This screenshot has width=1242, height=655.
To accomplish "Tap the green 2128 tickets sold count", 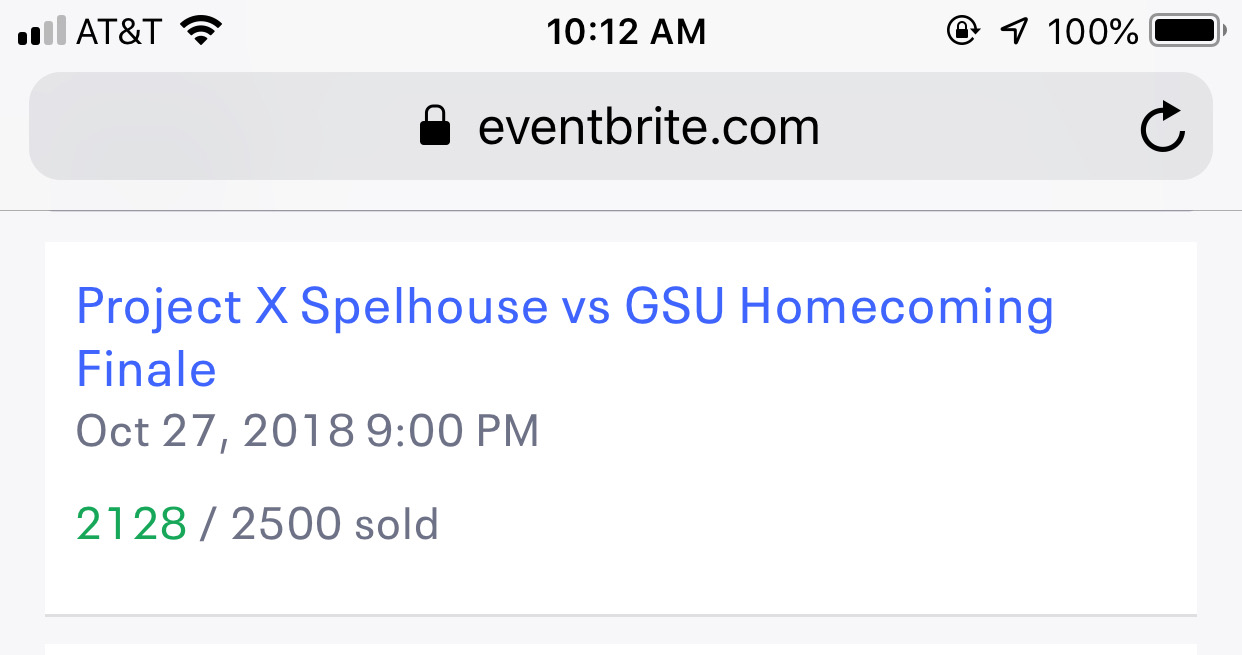I will click(131, 524).
